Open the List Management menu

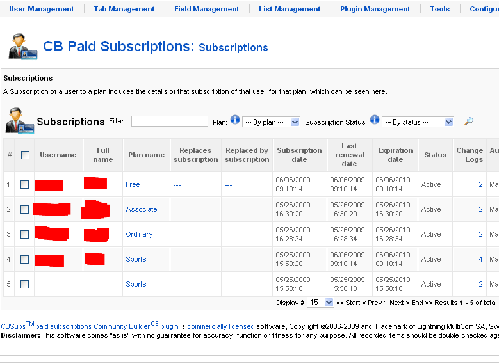(x=289, y=9)
